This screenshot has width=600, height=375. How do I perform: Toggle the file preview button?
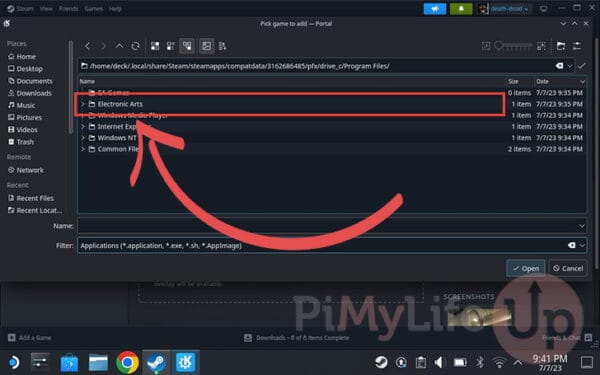click(207, 46)
